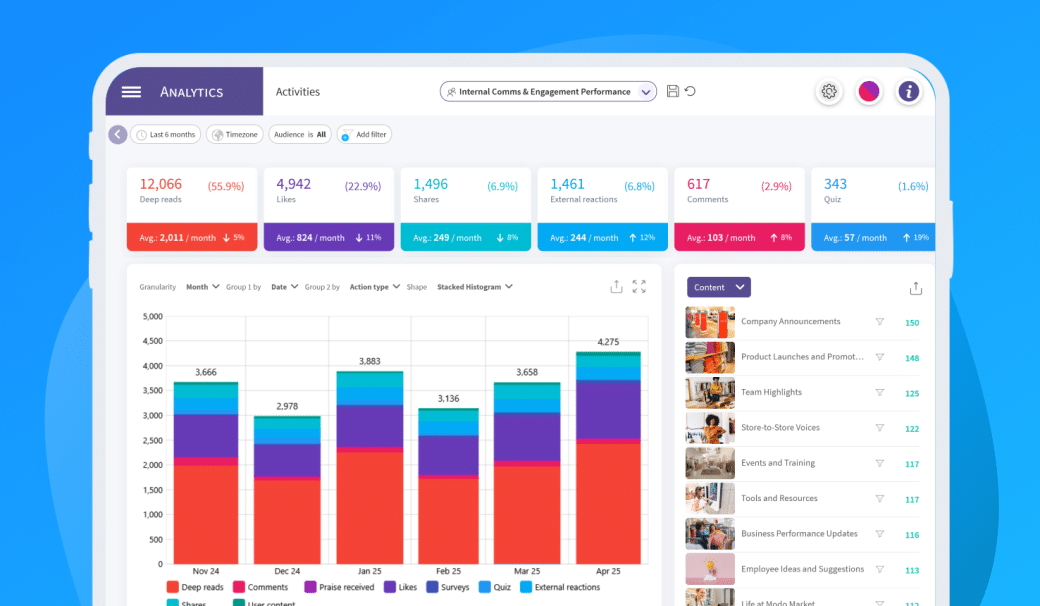The image size is (1040, 606).
Task: Select the Activities tab
Action: pyautogui.click(x=298, y=92)
